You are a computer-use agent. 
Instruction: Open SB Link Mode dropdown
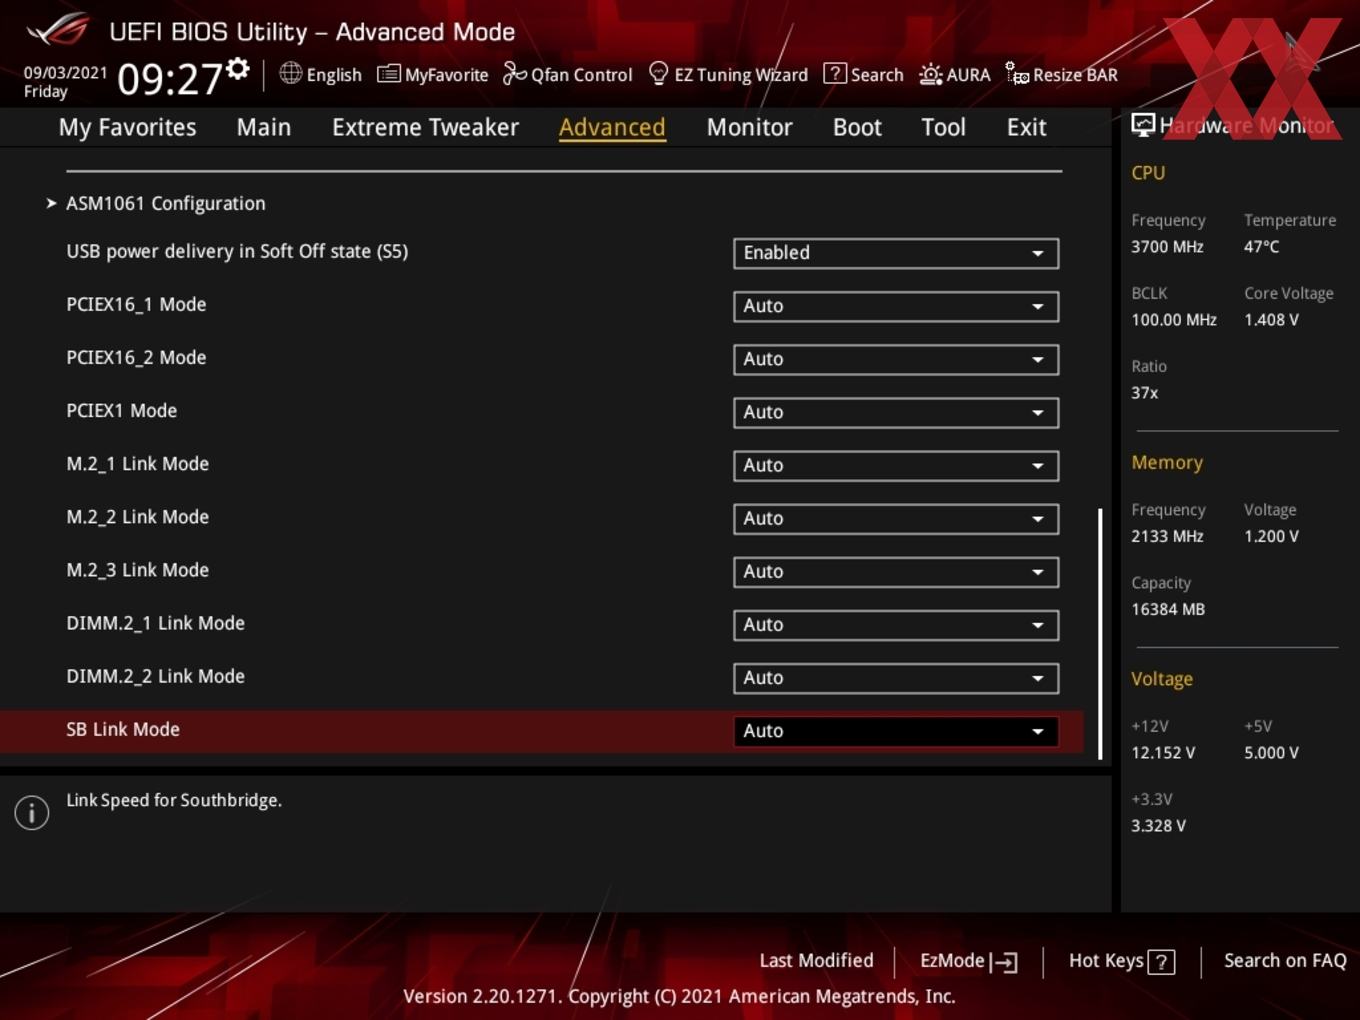895,731
